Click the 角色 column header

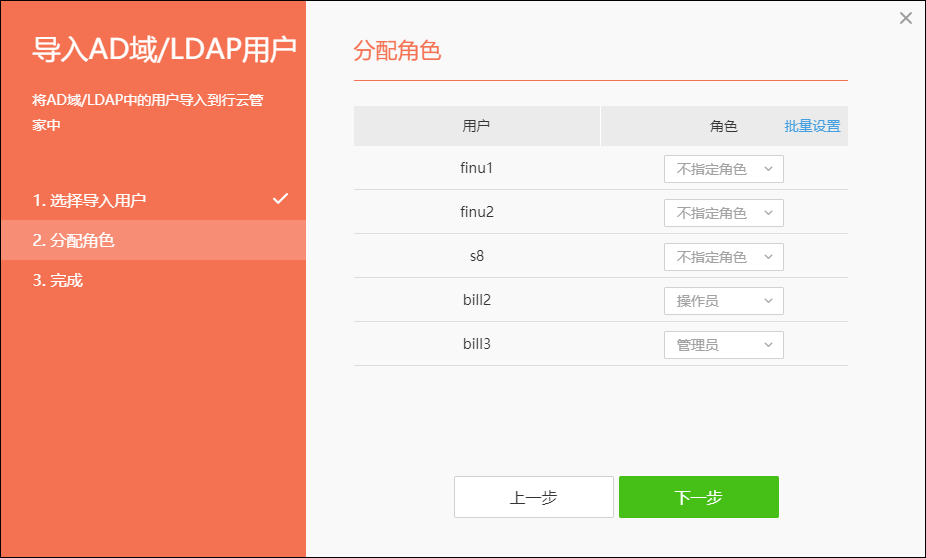tap(723, 126)
